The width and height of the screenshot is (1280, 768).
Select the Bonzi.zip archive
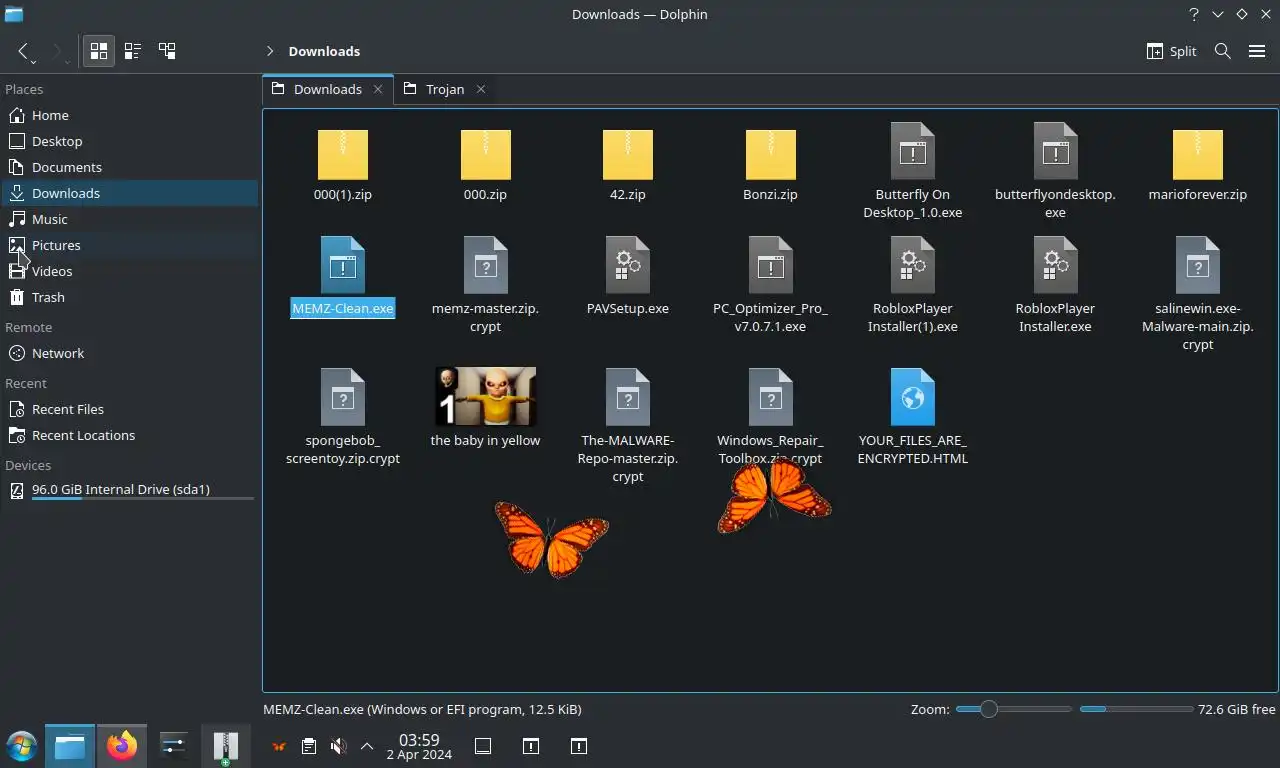tap(771, 165)
